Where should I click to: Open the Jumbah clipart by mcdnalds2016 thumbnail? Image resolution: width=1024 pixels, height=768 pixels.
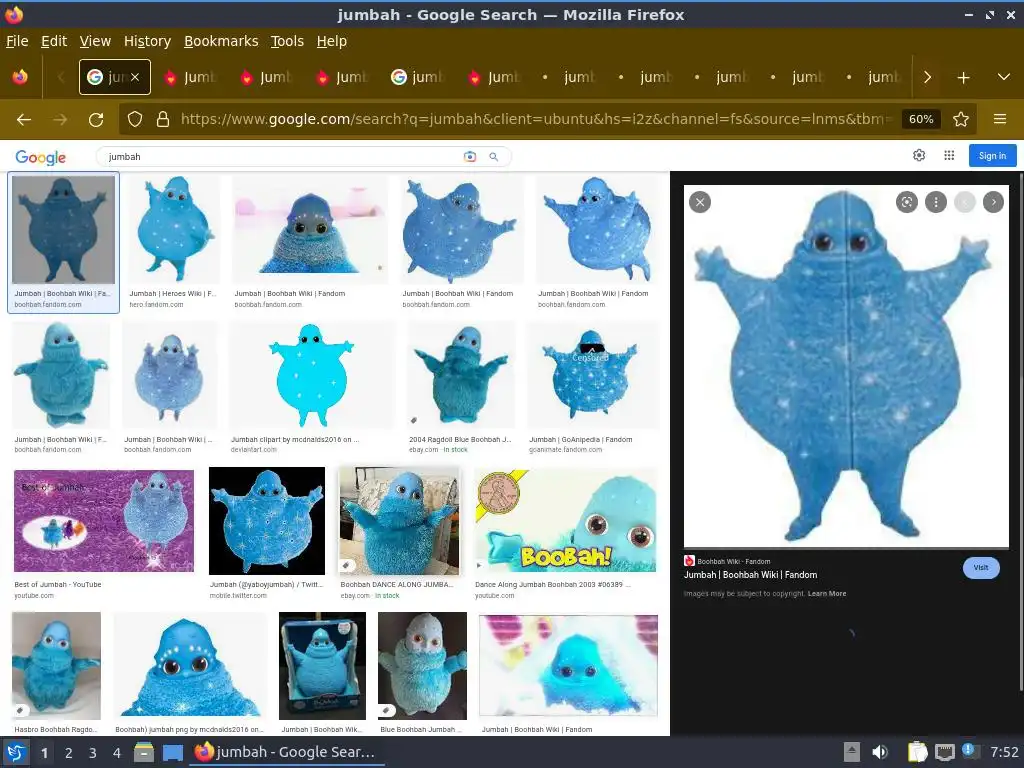click(x=312, y=374)
